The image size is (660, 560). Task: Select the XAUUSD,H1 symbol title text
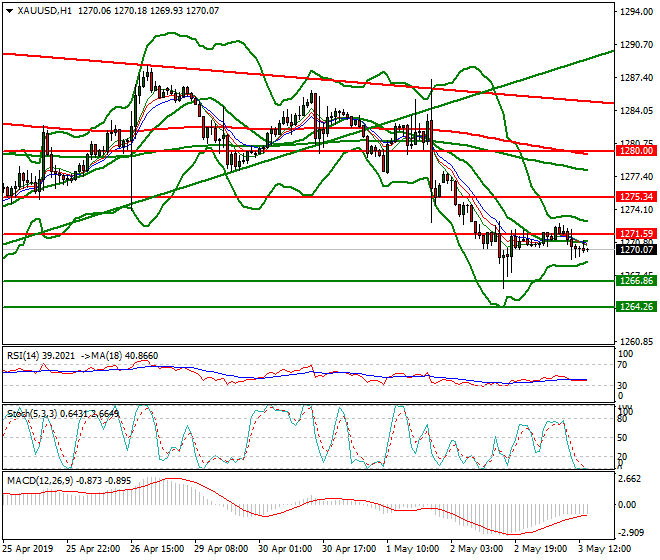(x=45, y=11)
